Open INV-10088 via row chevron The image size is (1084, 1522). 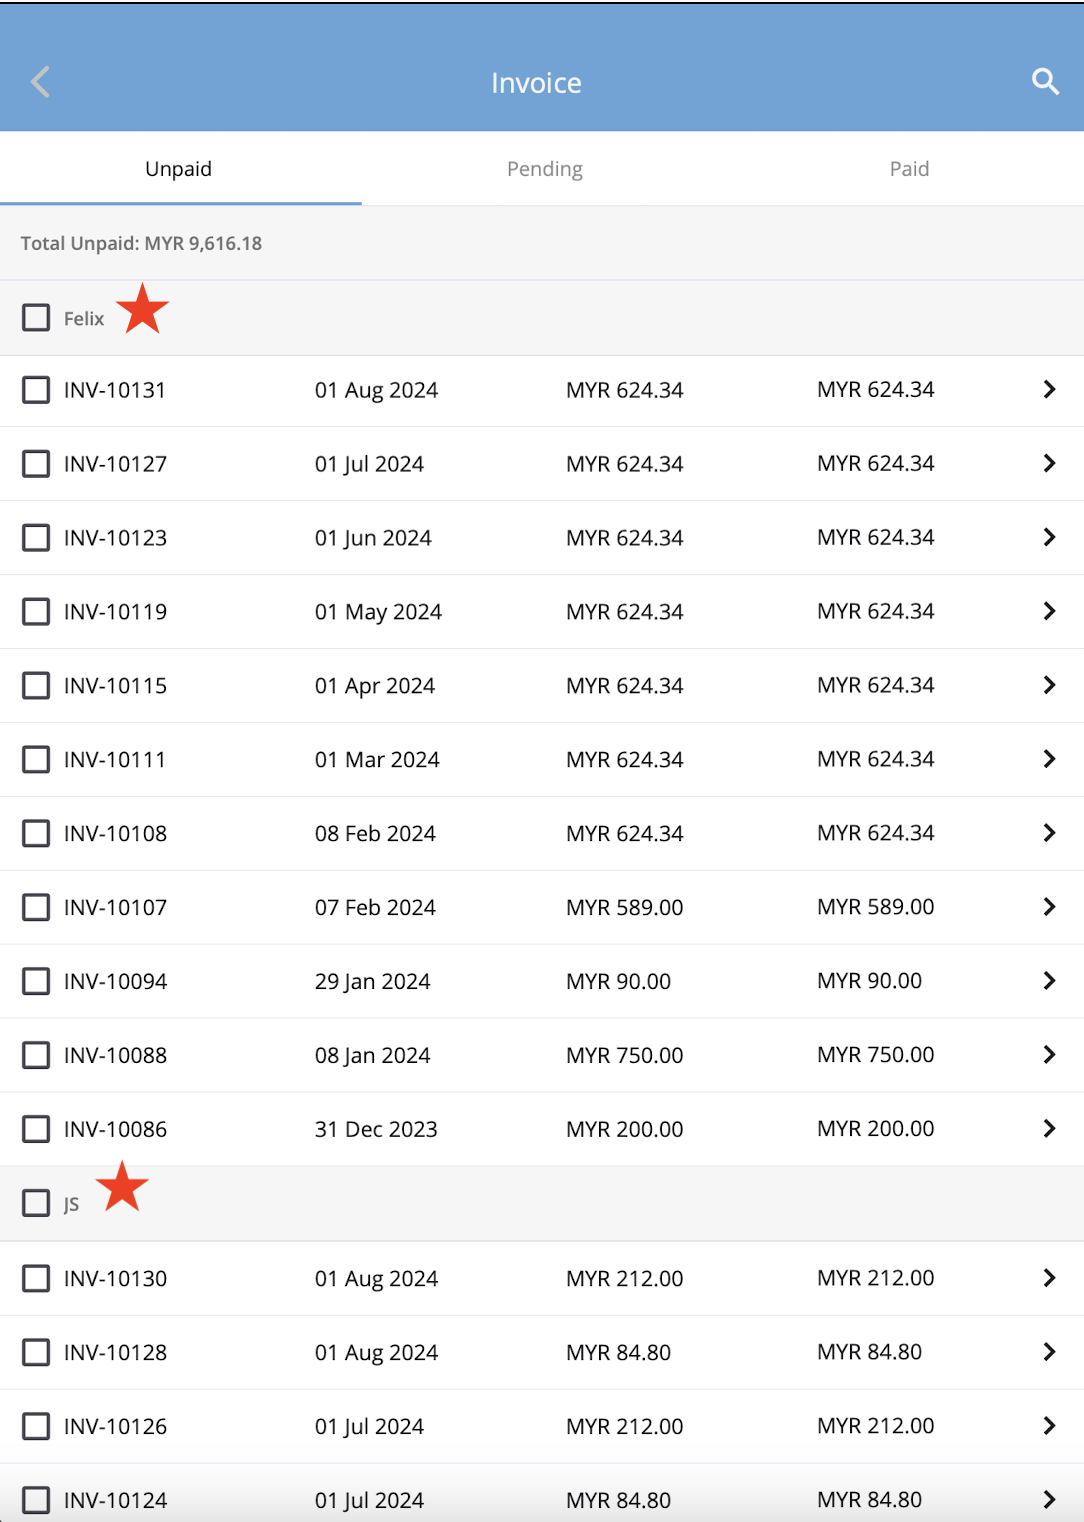click(x=1049, y=1055)
